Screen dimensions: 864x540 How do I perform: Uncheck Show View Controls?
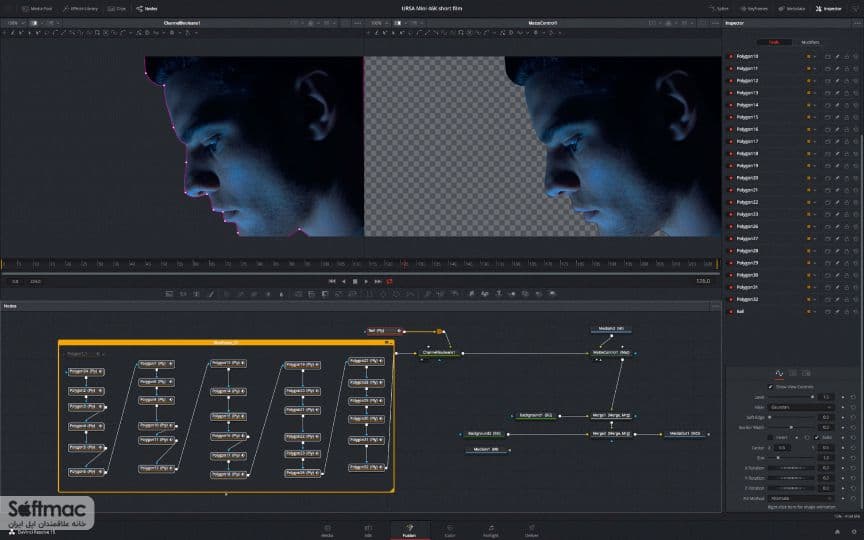click(770, 387)
